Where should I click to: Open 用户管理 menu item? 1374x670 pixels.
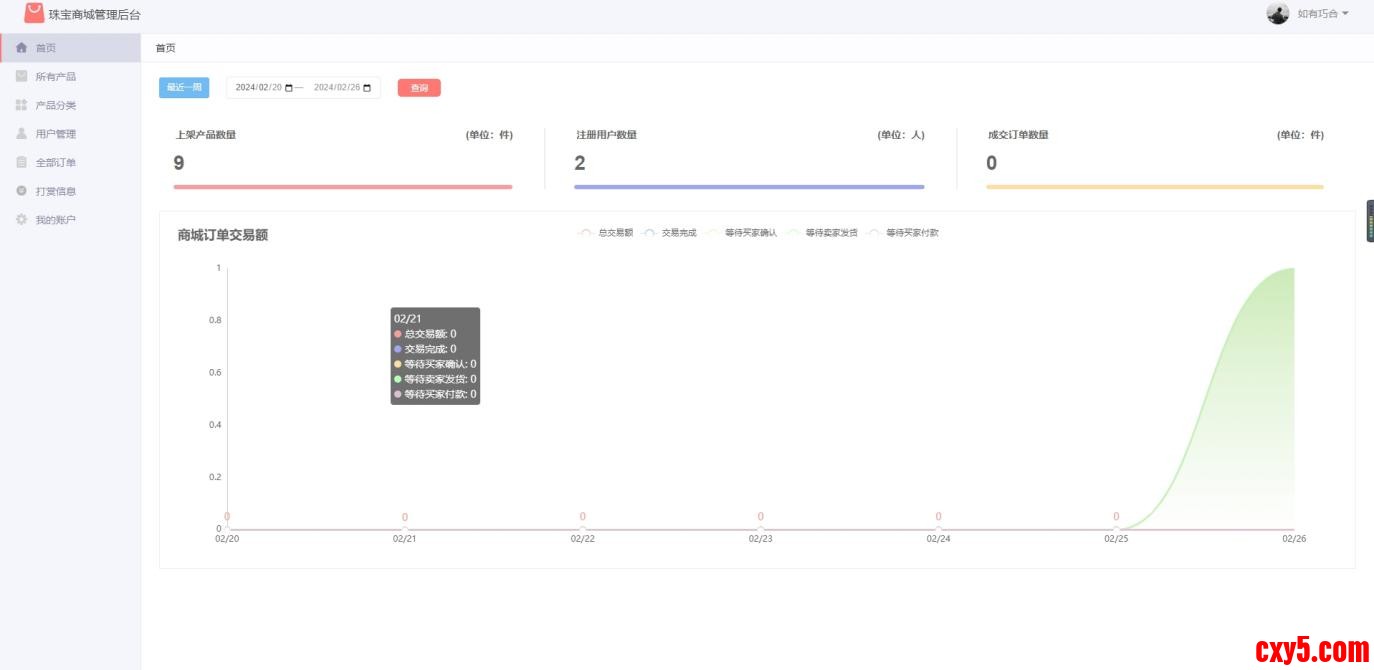click(x=56, y=134)
